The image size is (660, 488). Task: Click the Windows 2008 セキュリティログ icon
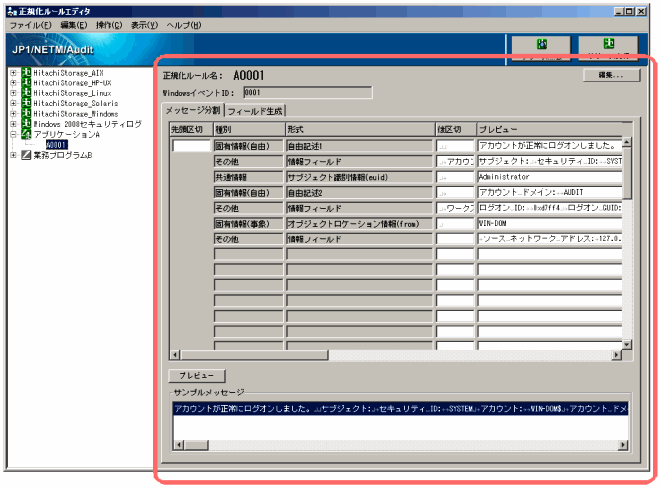(25, 124)
